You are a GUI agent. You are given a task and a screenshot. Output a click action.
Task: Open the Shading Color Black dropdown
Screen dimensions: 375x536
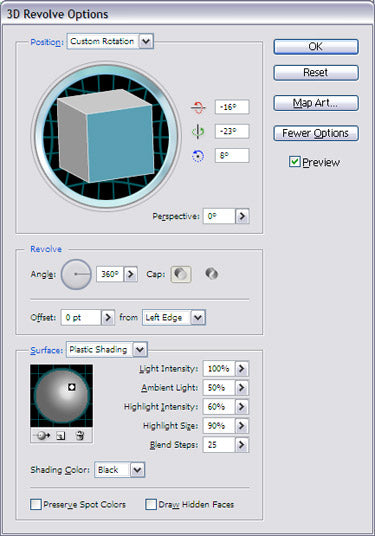pos(137,470)
